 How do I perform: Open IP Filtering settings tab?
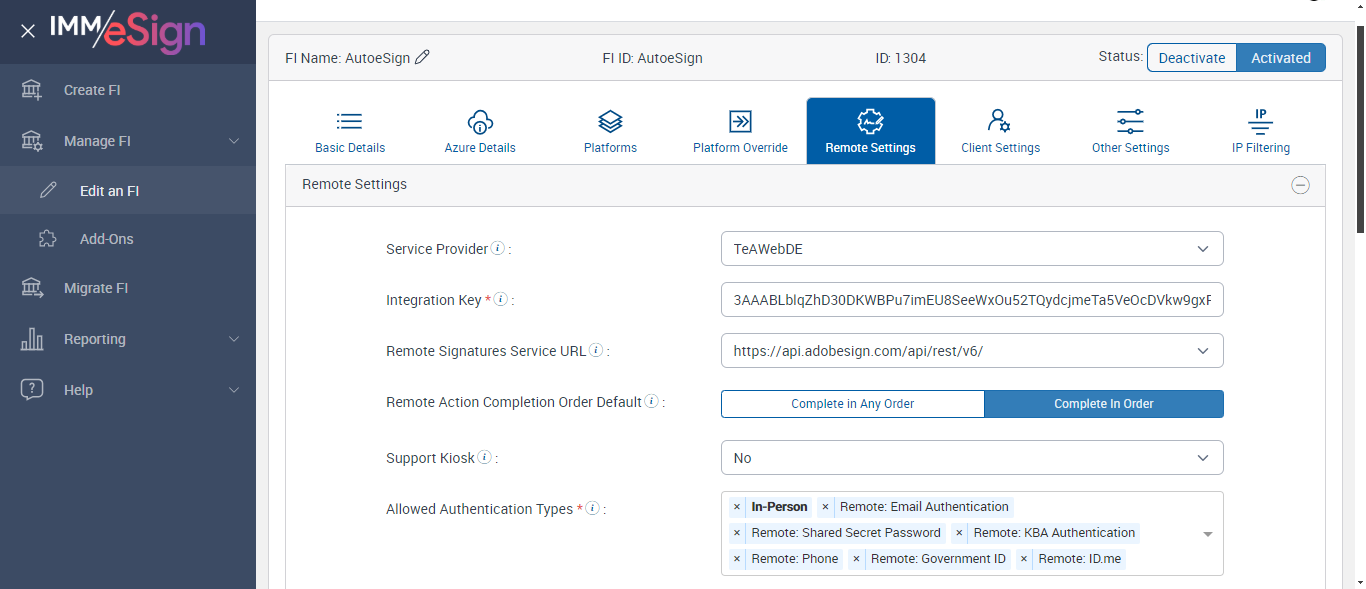click(x=1260, y=131)
